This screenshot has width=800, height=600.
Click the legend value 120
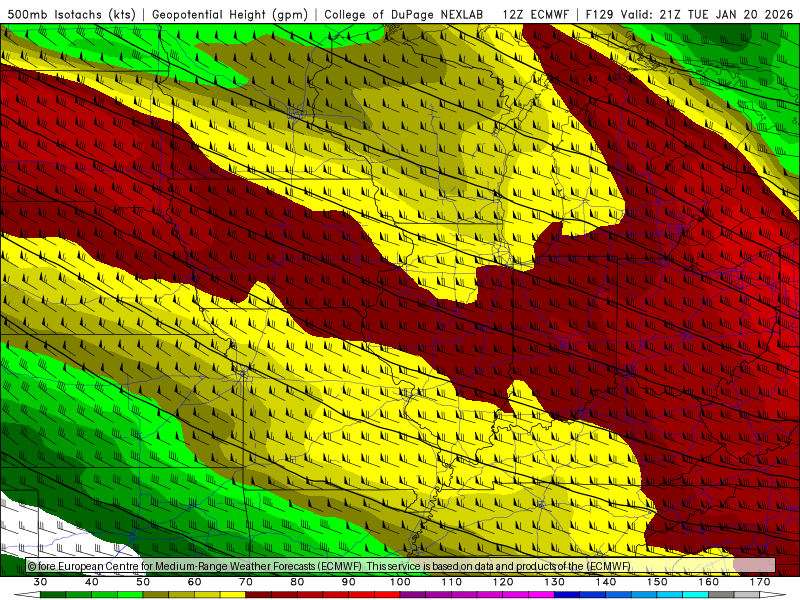(503, 582)
